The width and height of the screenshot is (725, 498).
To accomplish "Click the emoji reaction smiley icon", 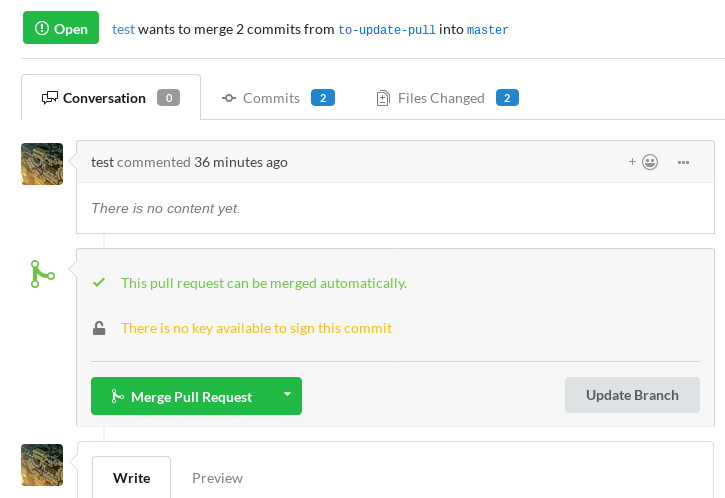I will point(650,162).
